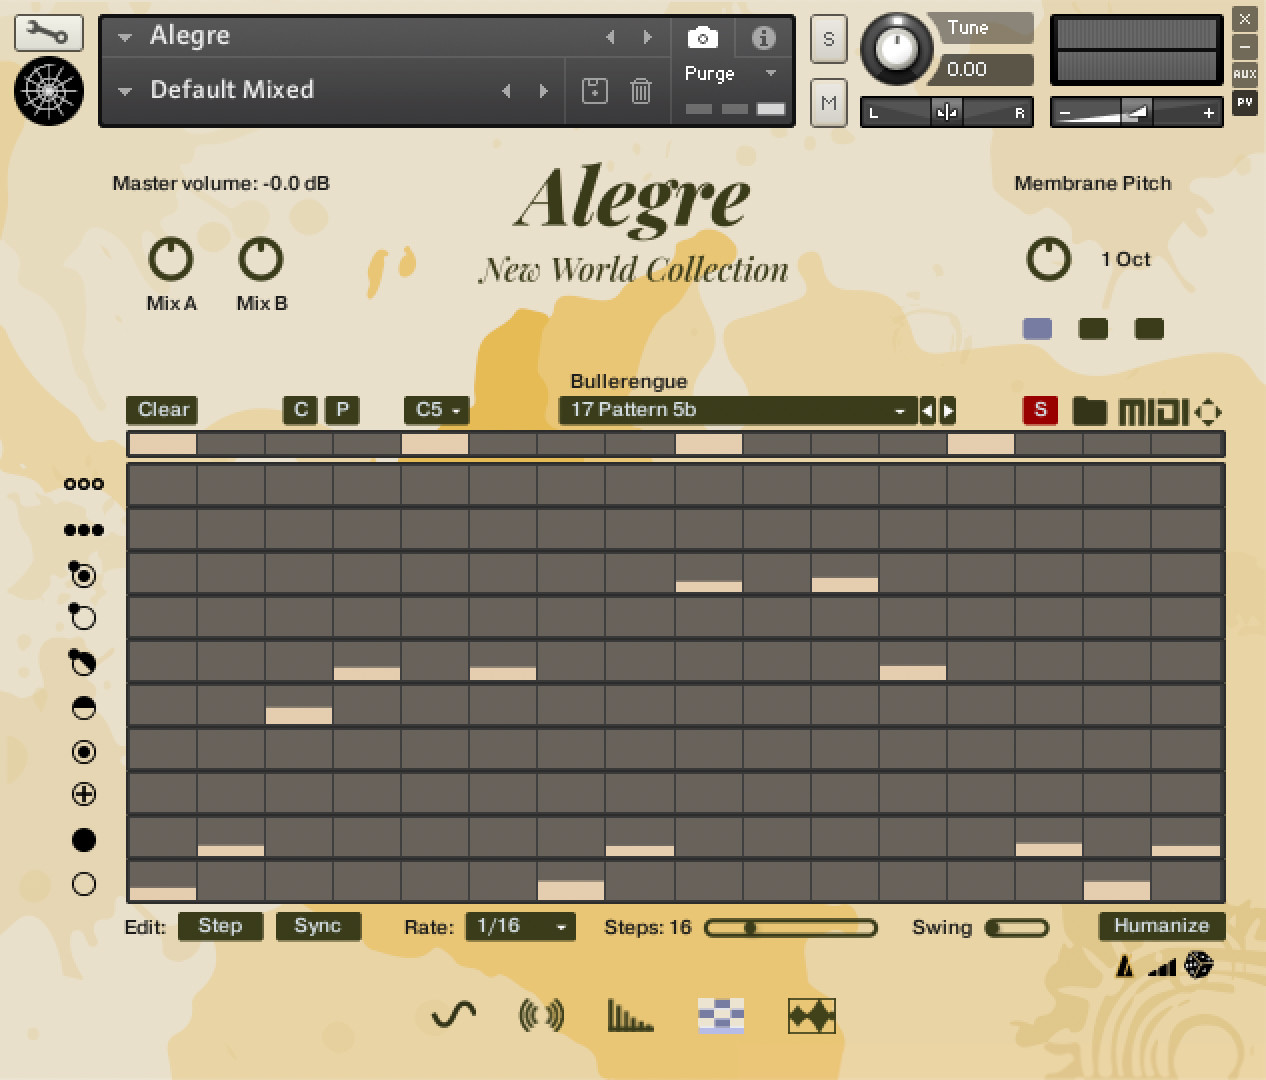Open the pattern browser folder icon

click(1089, 410)
